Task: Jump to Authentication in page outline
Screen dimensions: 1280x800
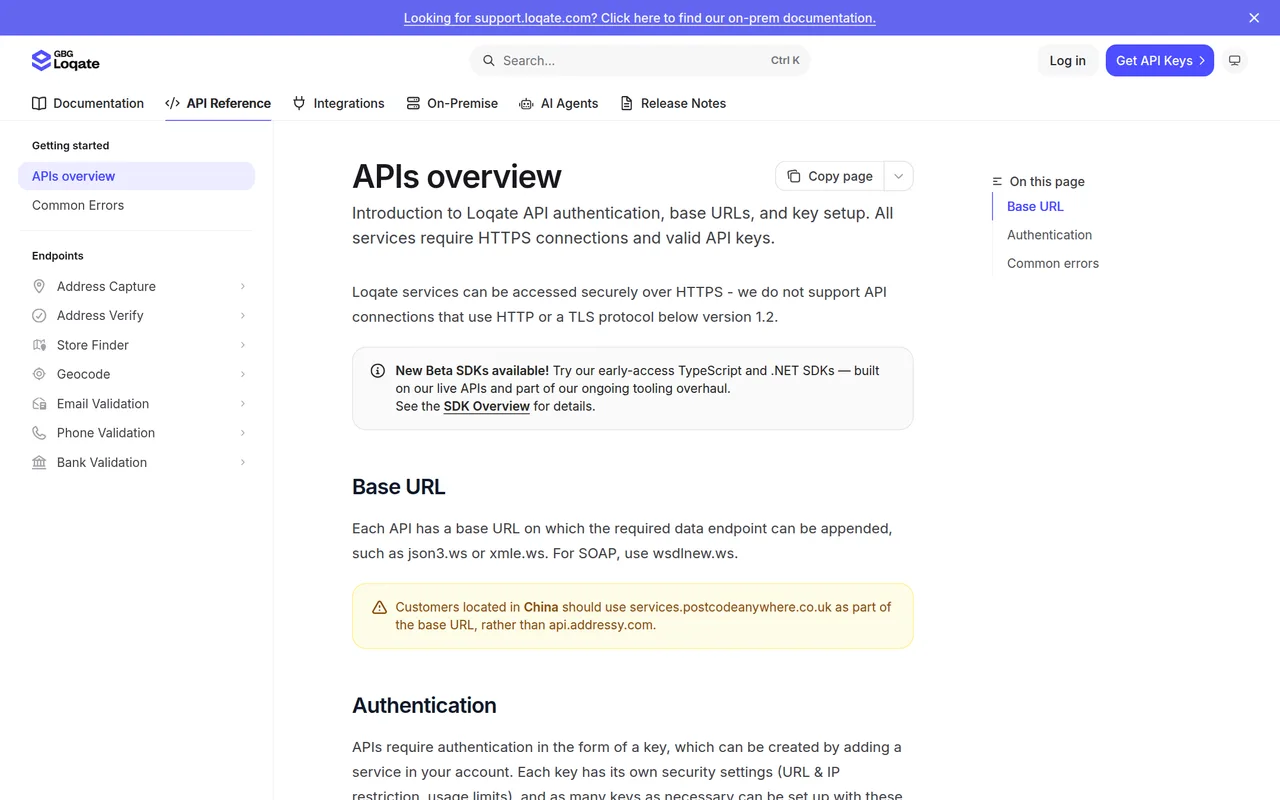Action: coord(1049,235)
